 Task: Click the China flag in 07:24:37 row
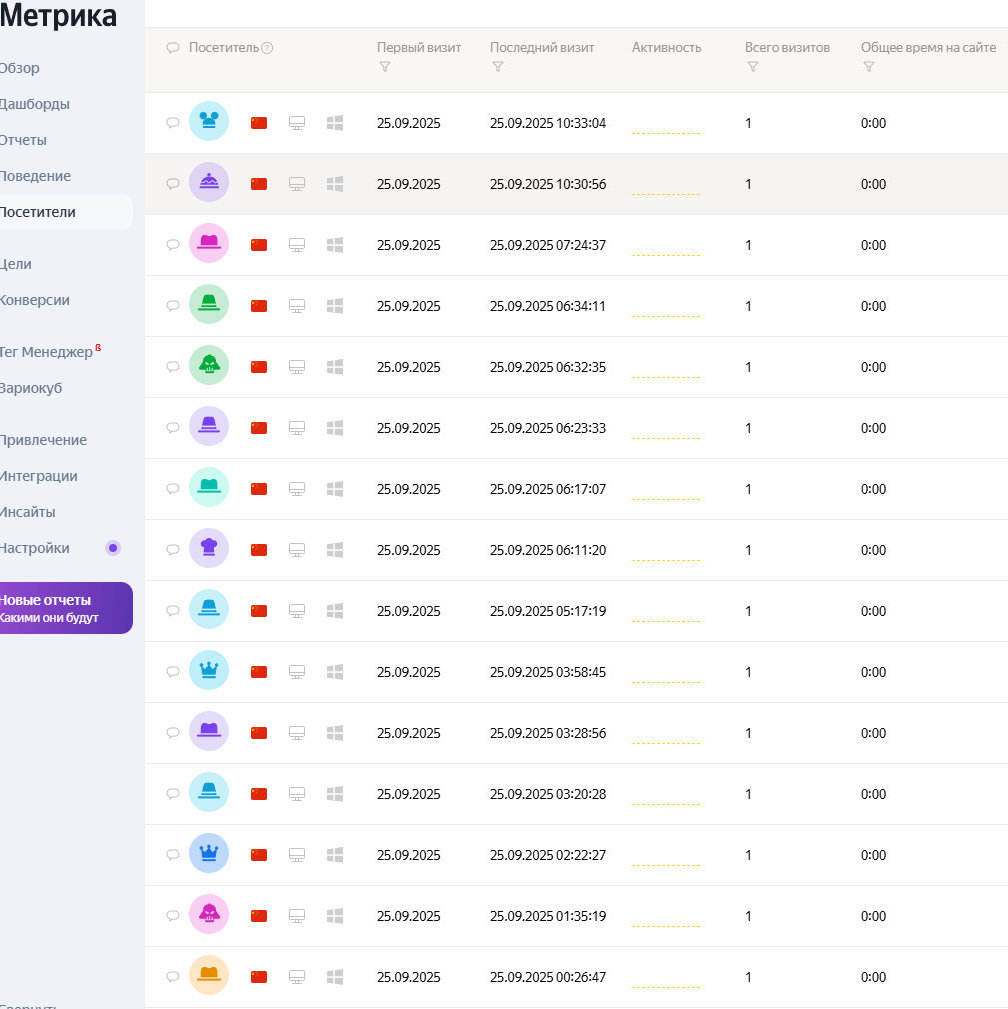pyautogui.click(x=259, y=245)
